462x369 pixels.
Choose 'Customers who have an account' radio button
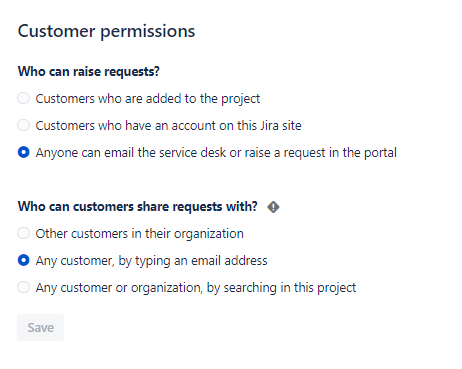point(24,125)
